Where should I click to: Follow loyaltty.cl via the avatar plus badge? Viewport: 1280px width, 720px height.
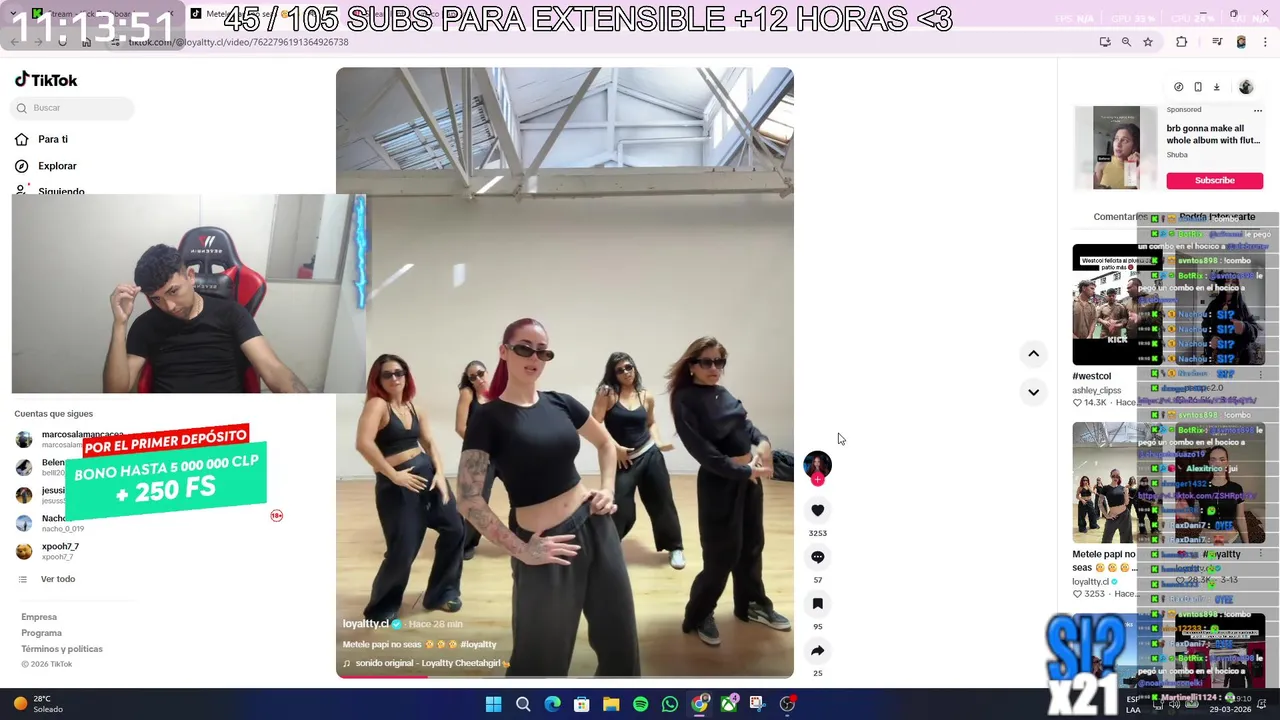tap(817, 479)
